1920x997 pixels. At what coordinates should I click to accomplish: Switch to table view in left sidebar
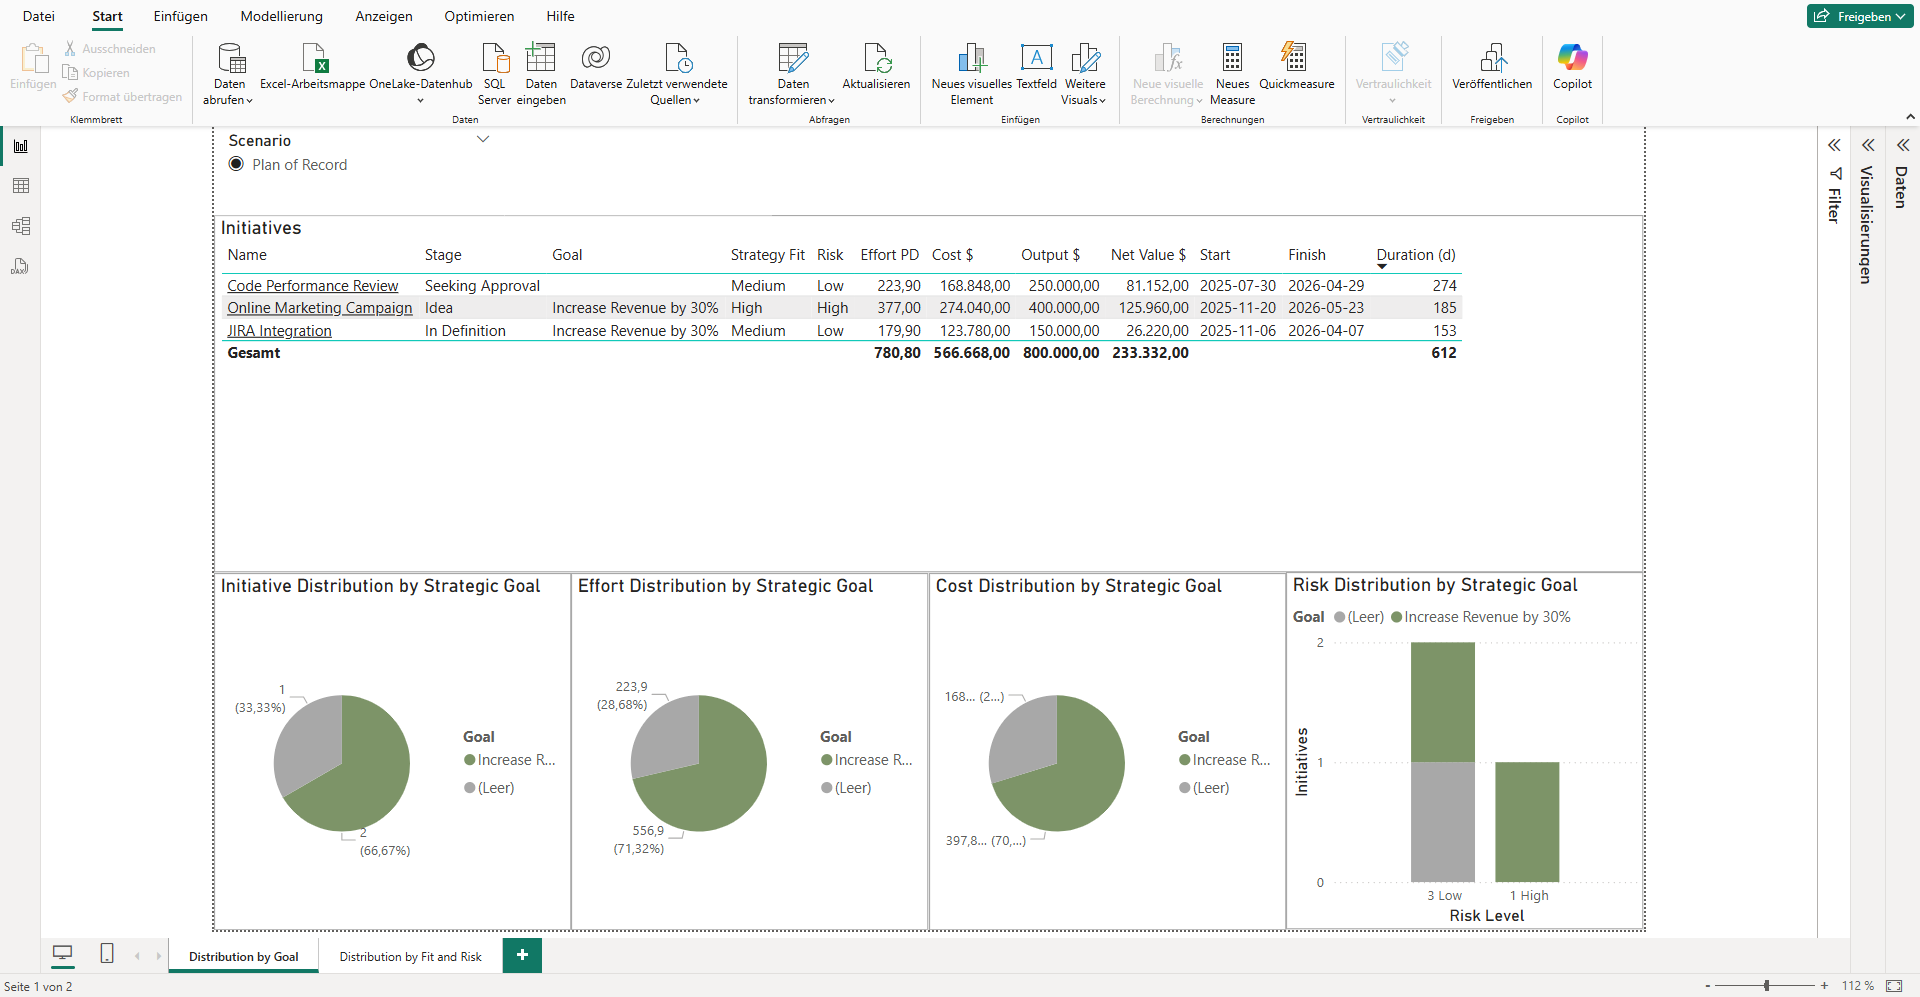pyautogui.click(x=20, y=186)
